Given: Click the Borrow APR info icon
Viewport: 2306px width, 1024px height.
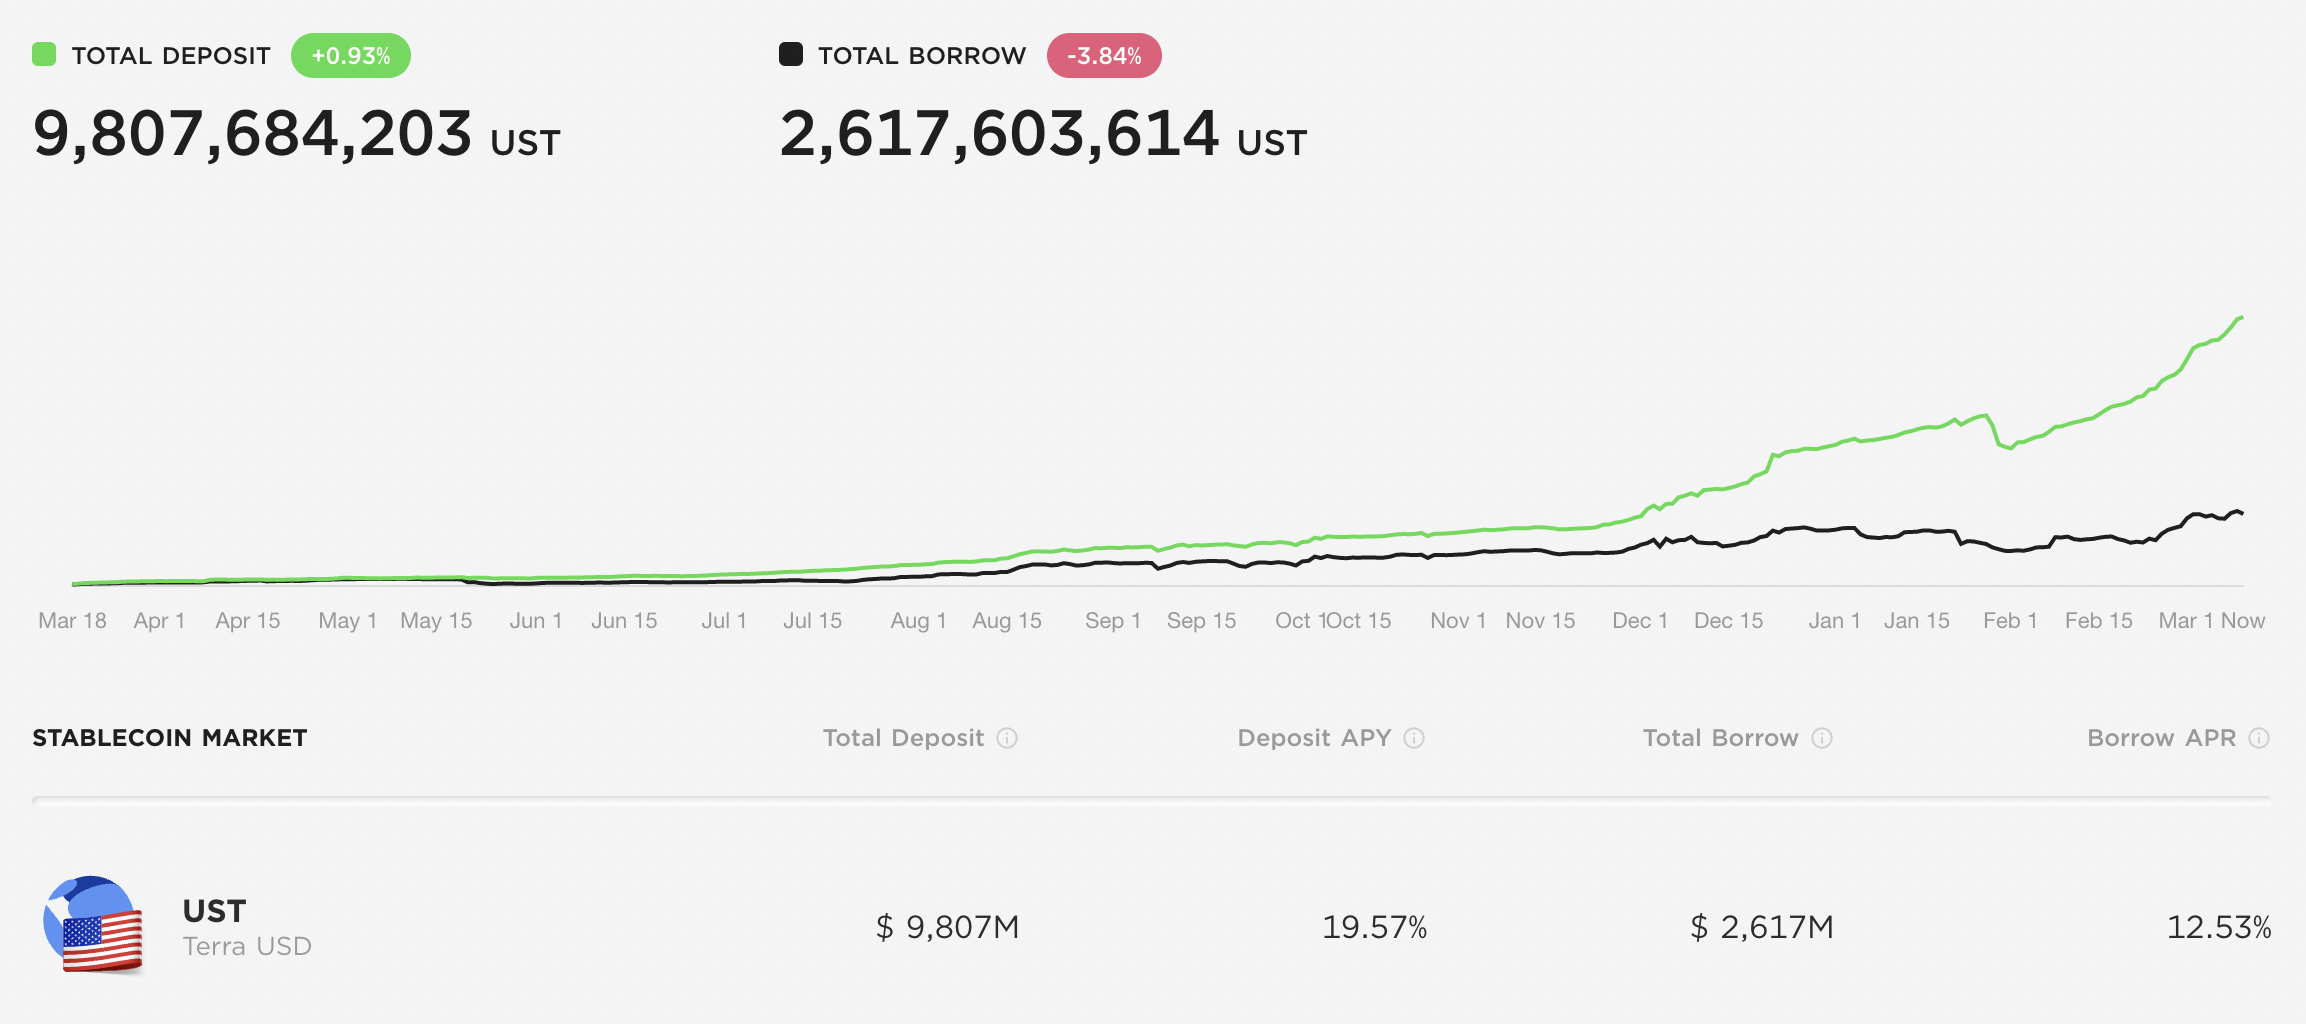Looking at the screenshot, I should pyautogui.click(x=2259, y=738).
